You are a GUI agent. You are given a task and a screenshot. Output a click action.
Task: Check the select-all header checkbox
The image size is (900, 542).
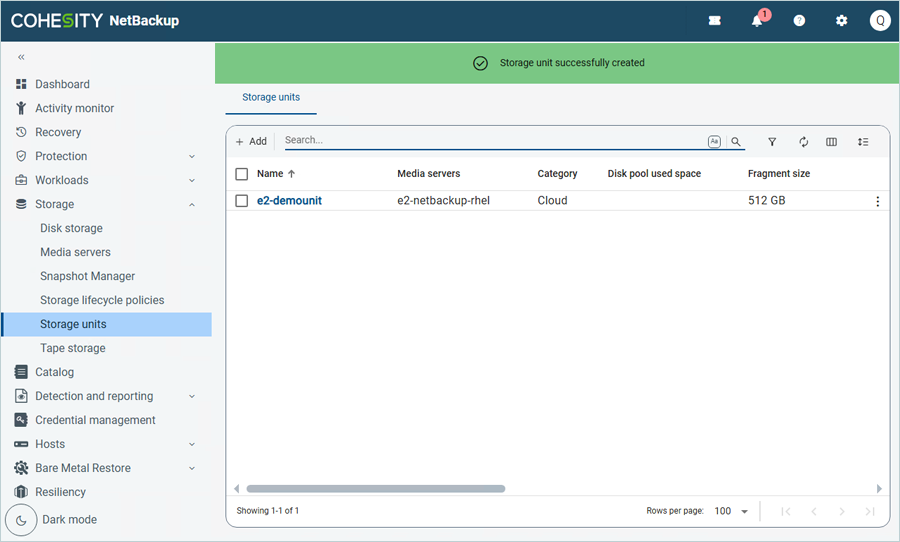[x=242, y=174]
